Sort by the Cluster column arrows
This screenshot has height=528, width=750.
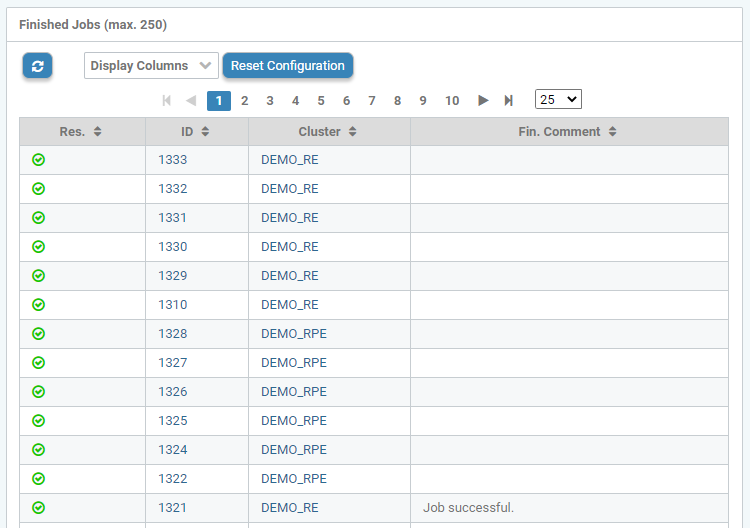pos(353,132)
